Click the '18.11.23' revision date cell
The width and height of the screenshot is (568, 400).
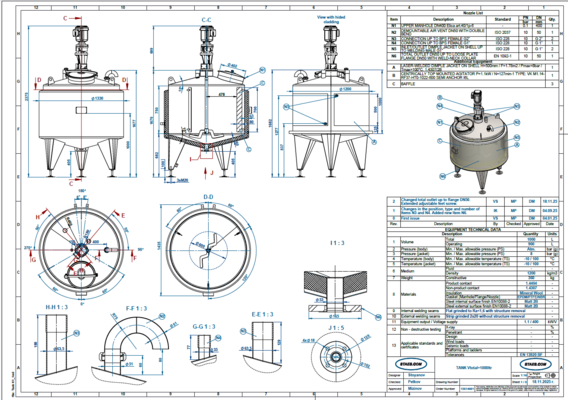click(x=550, y=201)
